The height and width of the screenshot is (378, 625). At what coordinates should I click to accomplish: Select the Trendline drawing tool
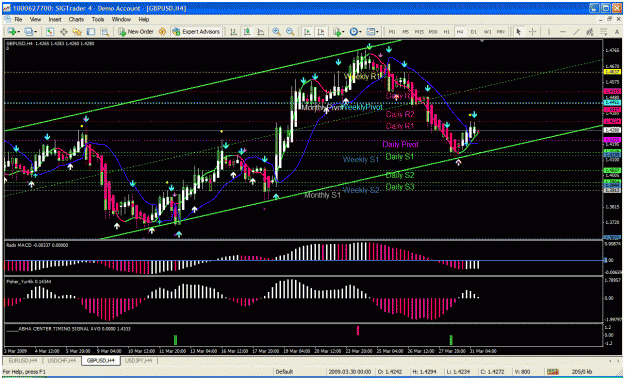(576, 32)
